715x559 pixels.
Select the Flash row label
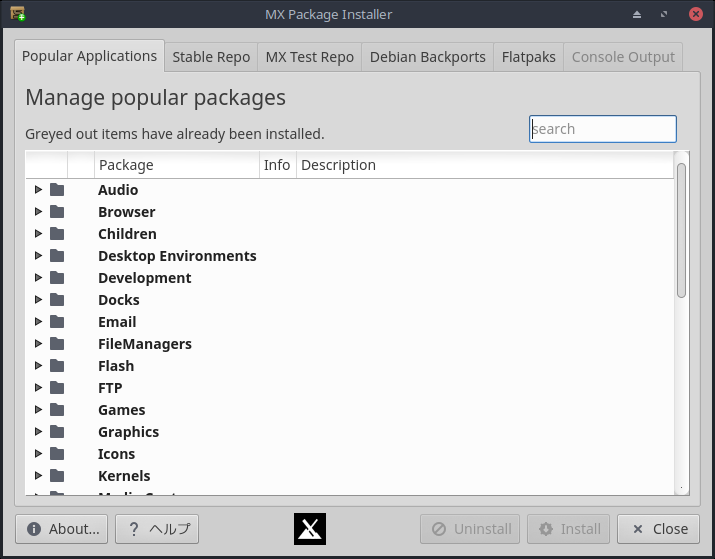(x=116, y=366)
